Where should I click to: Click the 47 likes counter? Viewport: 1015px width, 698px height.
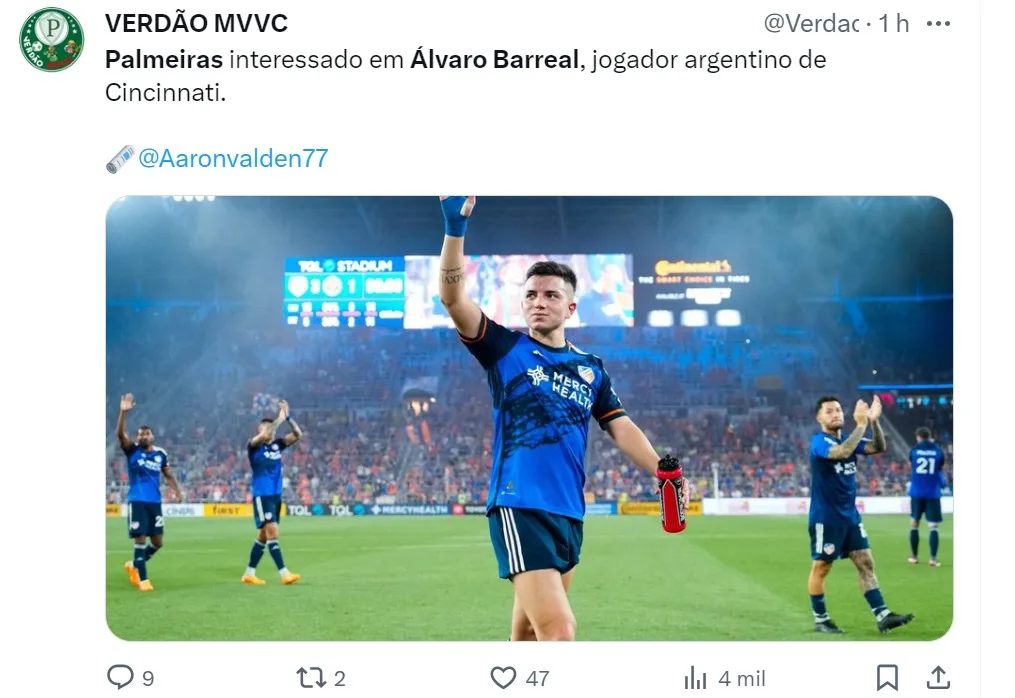point(537,679)
